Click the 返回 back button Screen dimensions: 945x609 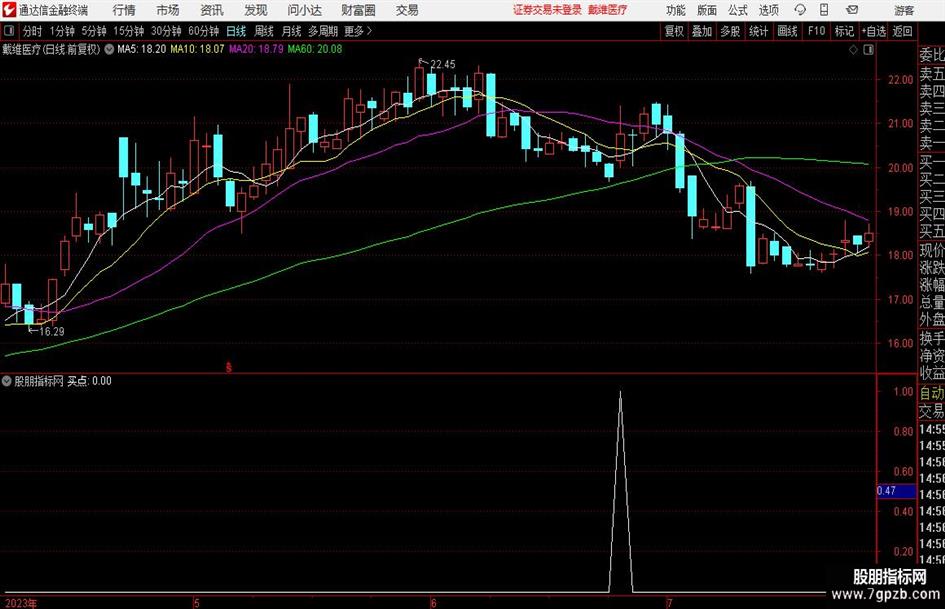point(902,31)
